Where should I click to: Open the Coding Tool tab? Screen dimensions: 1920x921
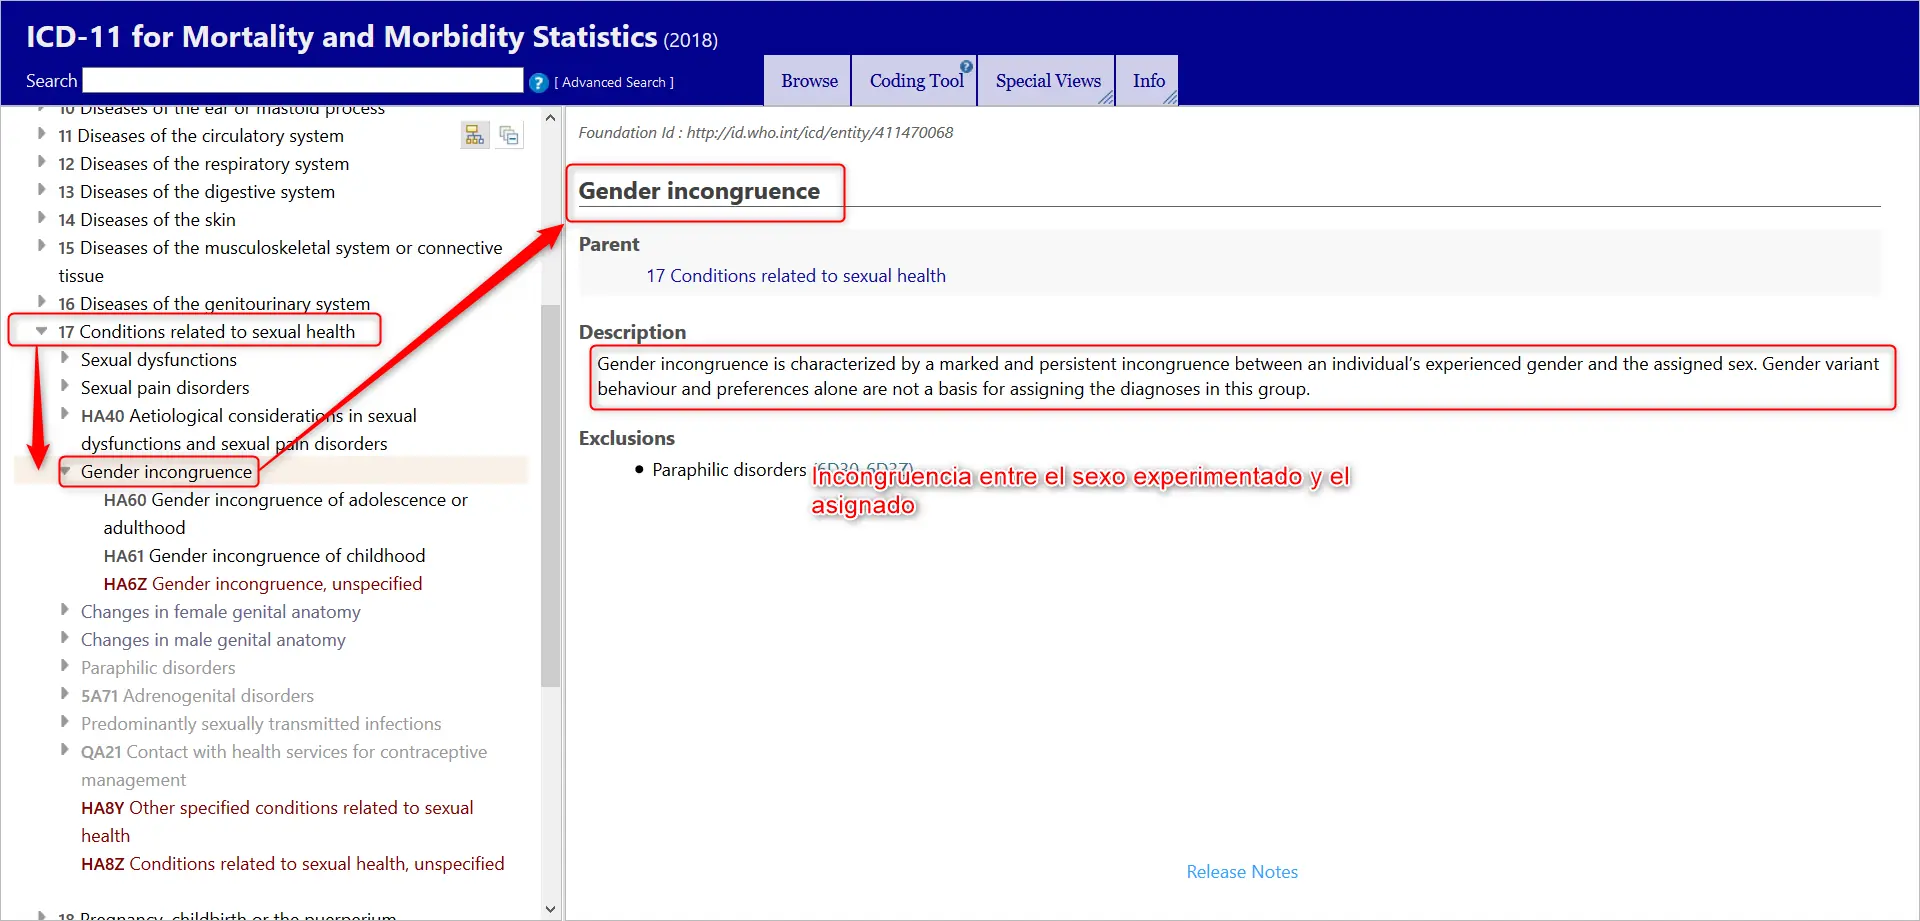(x=916, y=81)
